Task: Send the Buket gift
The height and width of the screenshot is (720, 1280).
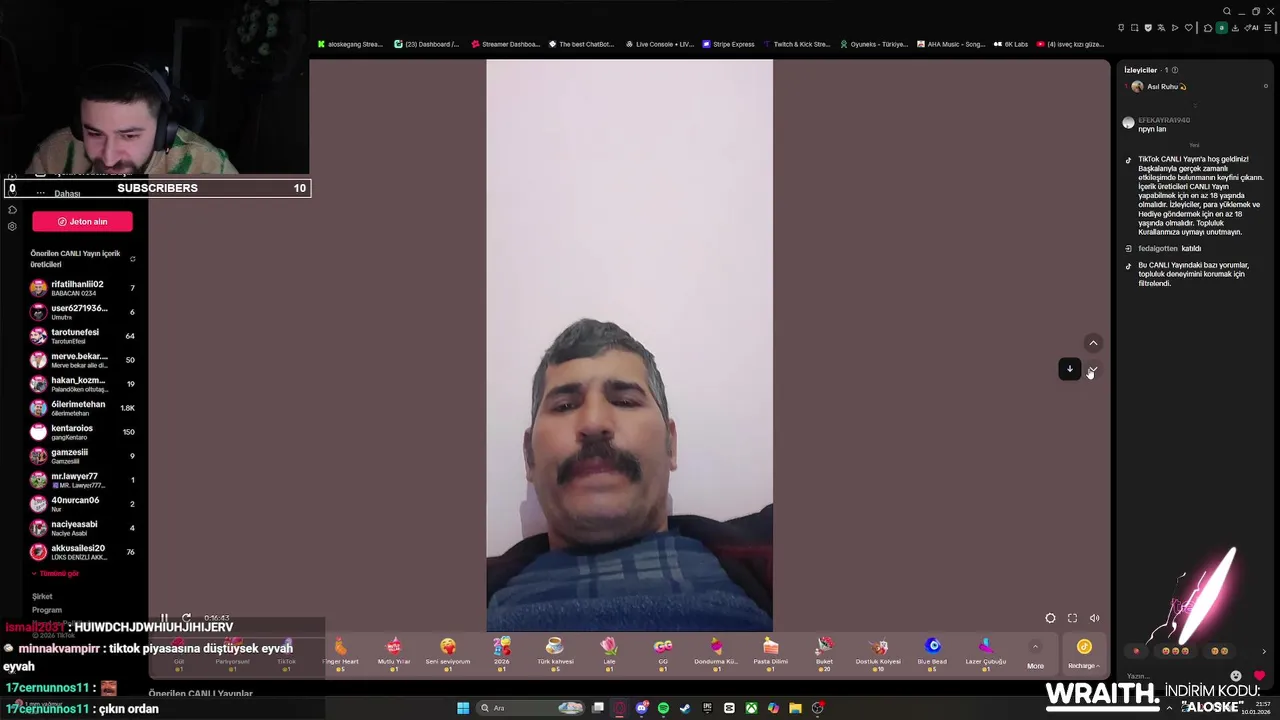Action: click(x=824, y=653)
